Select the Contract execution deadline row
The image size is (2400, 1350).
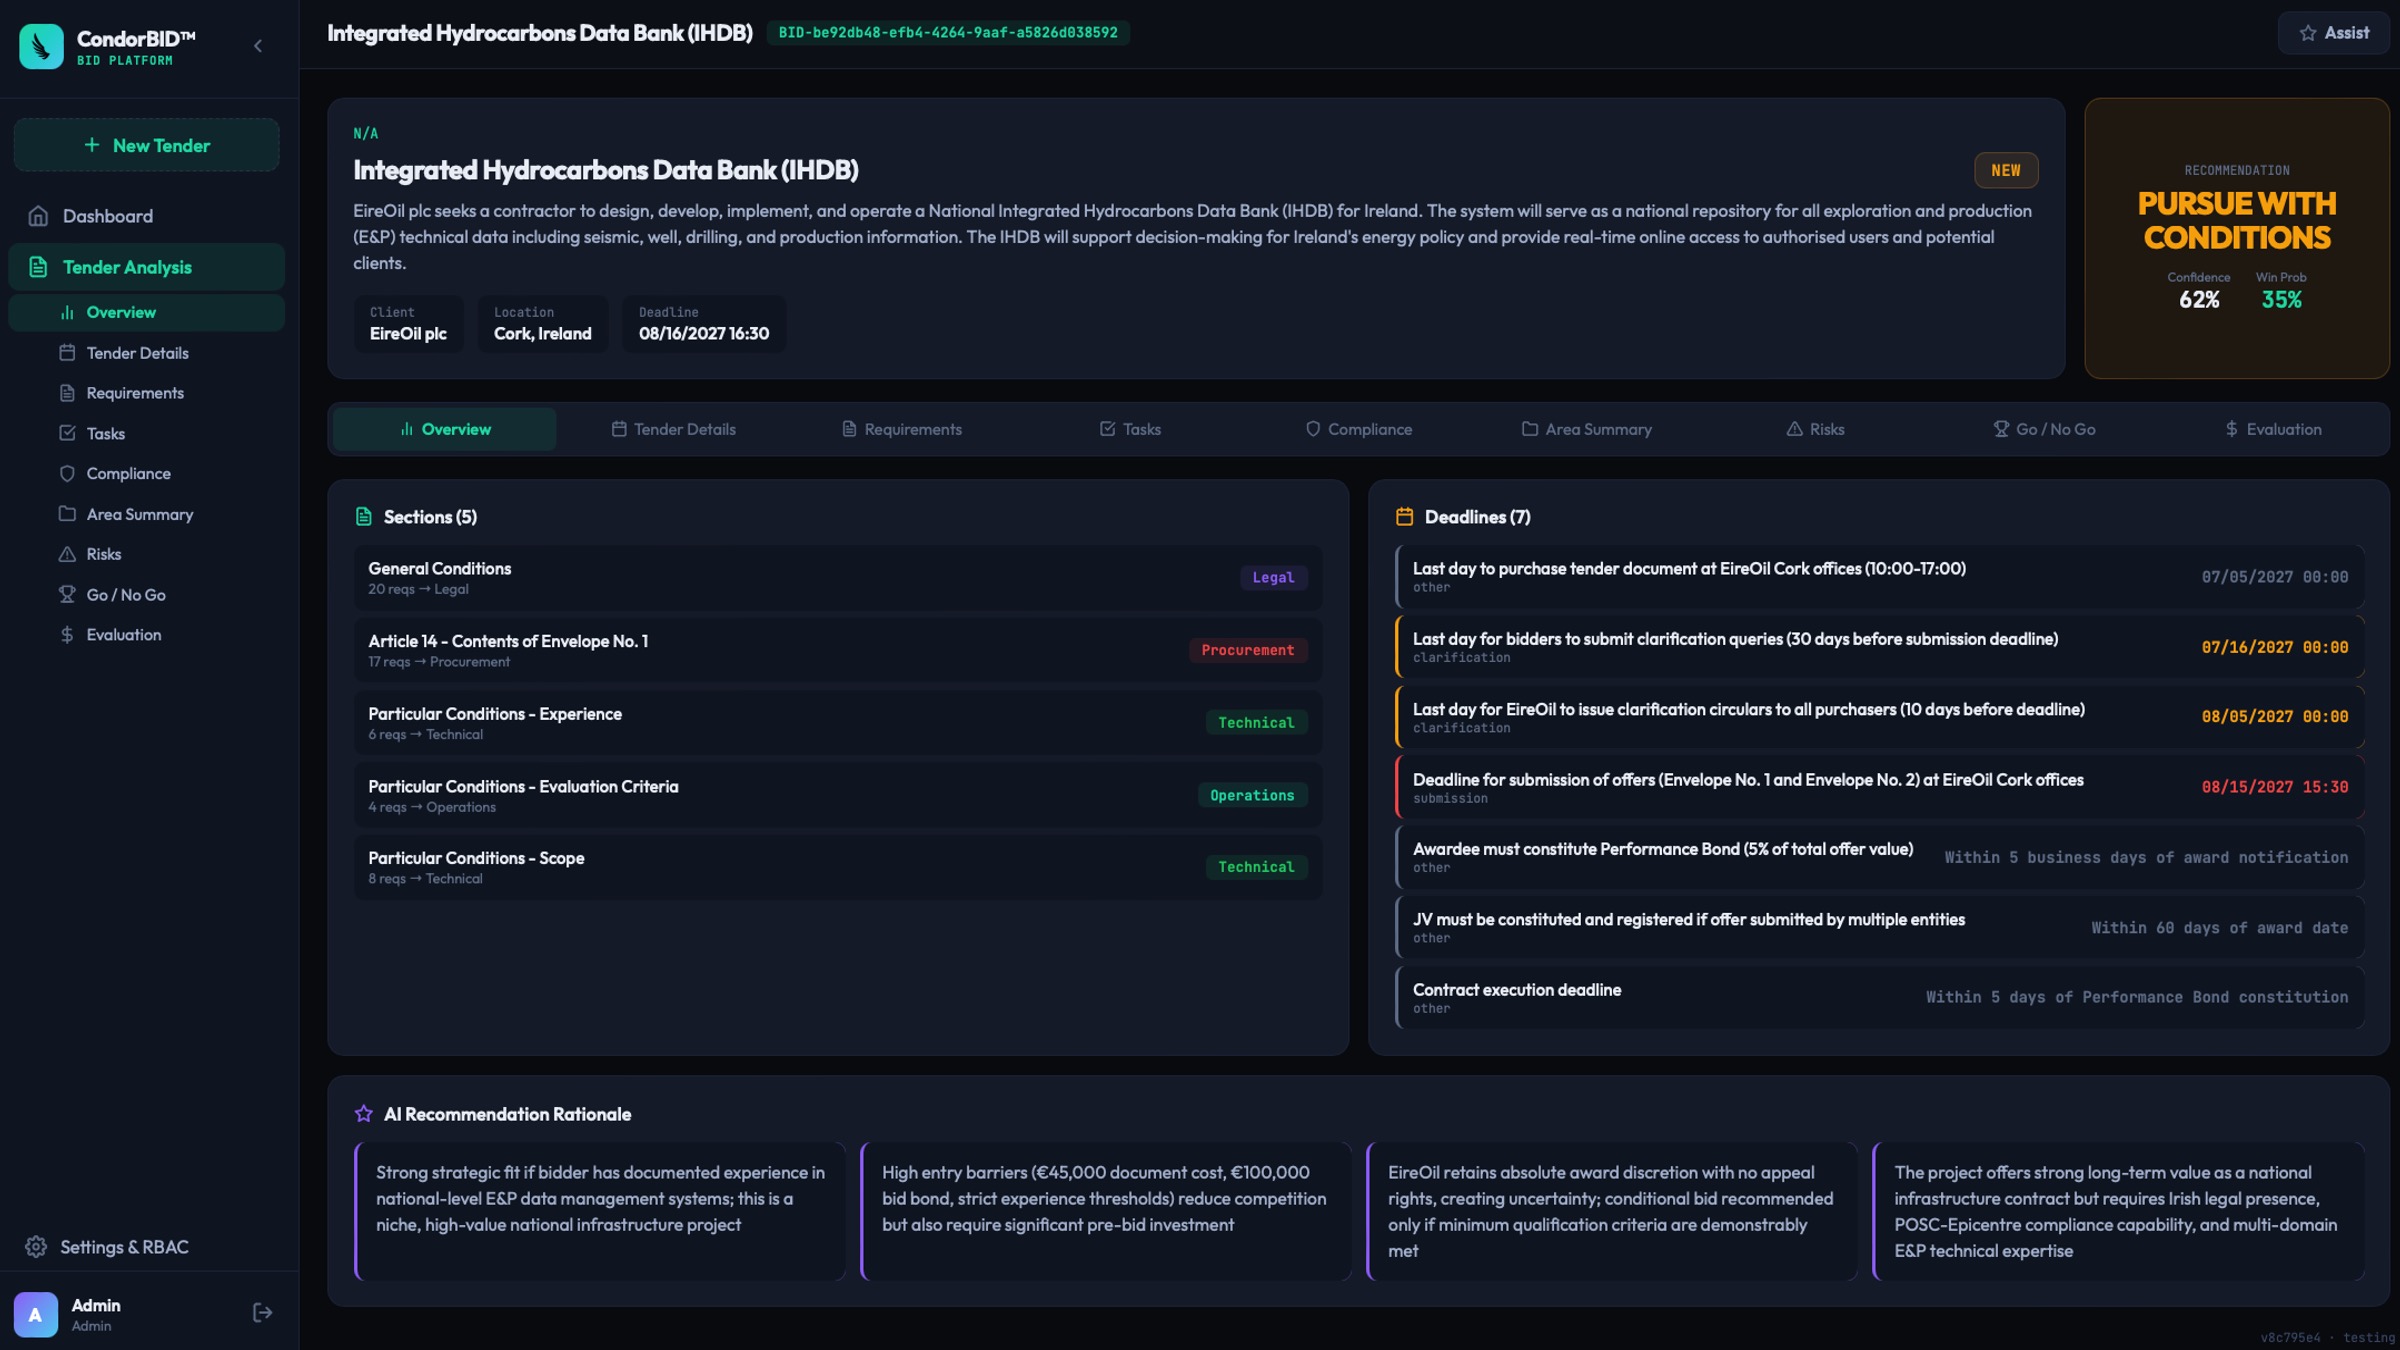click(x=1880, y=997)
